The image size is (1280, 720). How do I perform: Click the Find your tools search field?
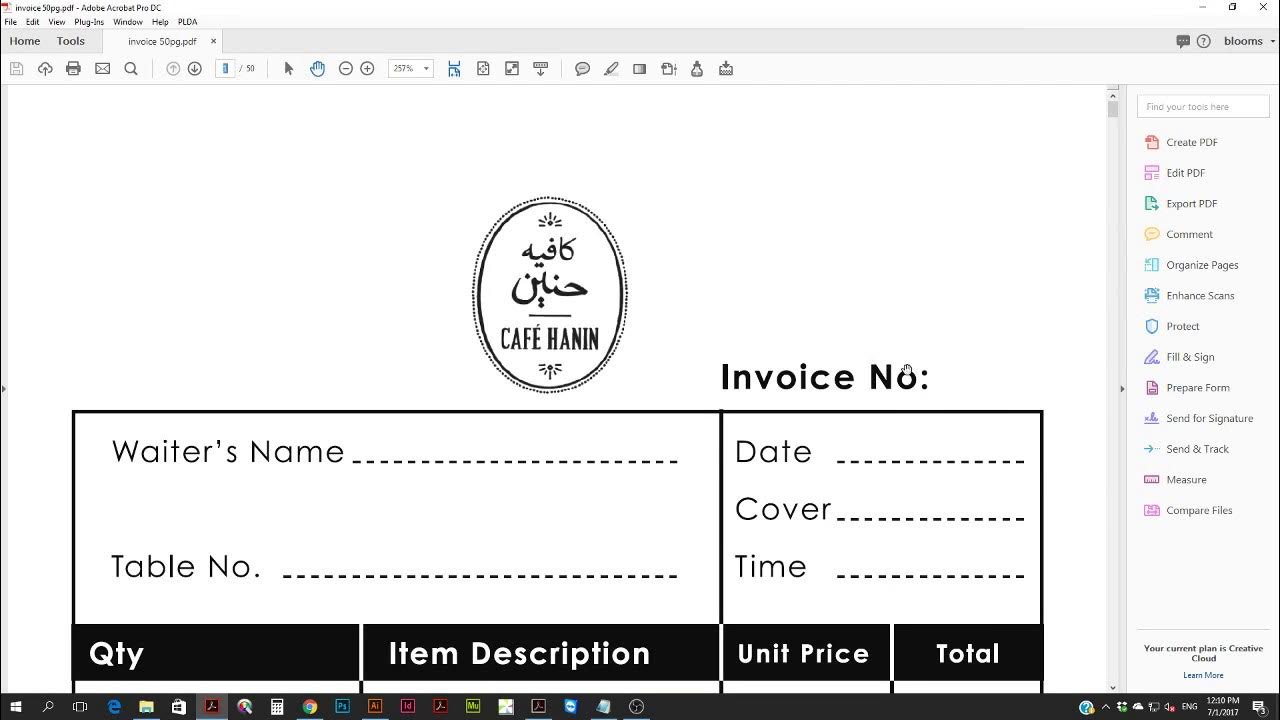tap(1203, 107)
